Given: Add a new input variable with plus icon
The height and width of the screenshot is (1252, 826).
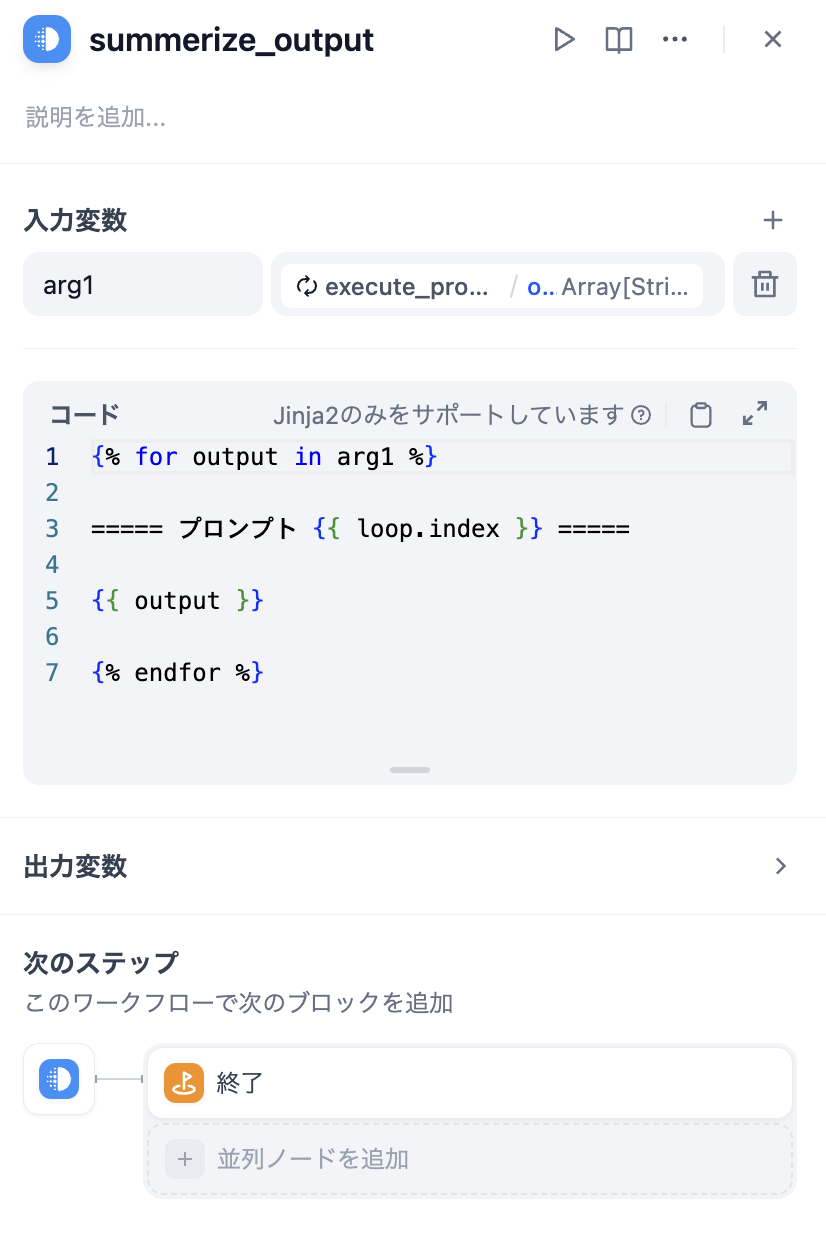Looking at the screenshot, I should tap(773, 221).
